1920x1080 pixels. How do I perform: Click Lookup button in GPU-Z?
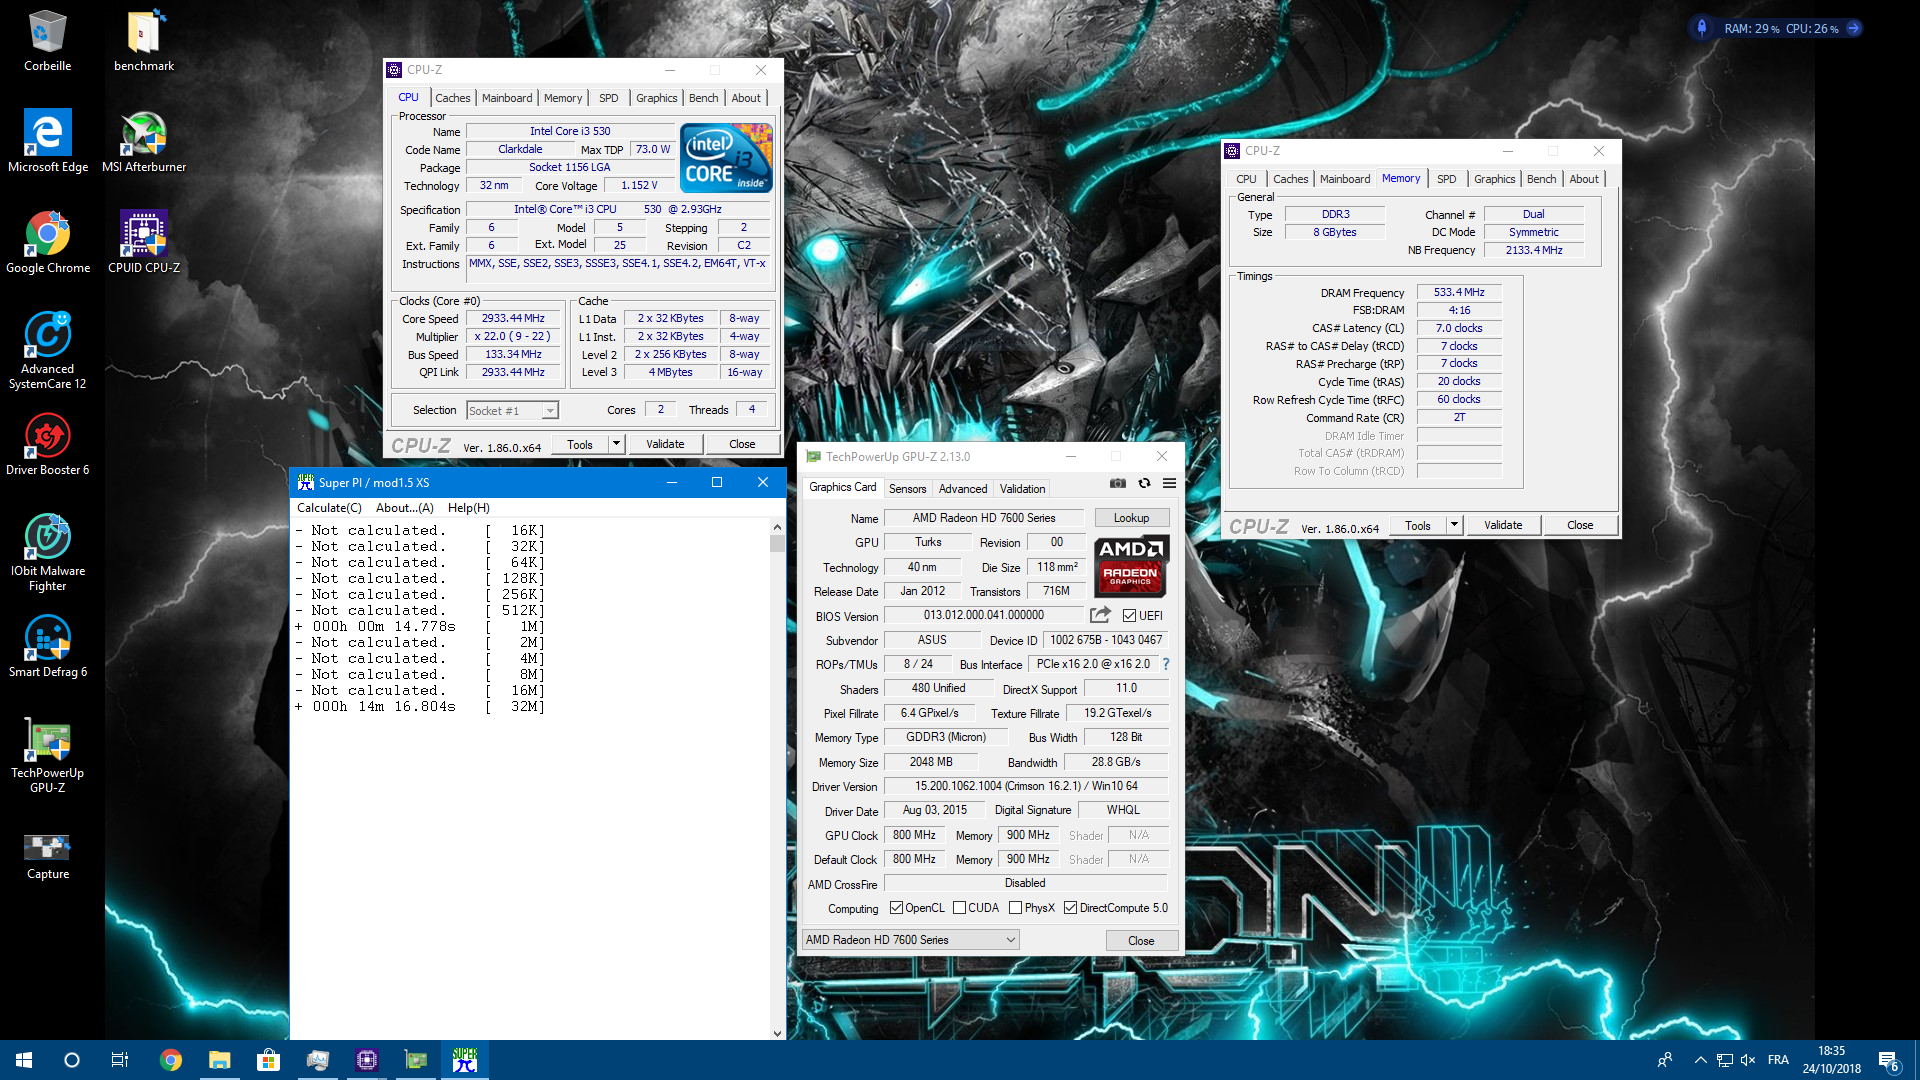[x=1131, y=518]
